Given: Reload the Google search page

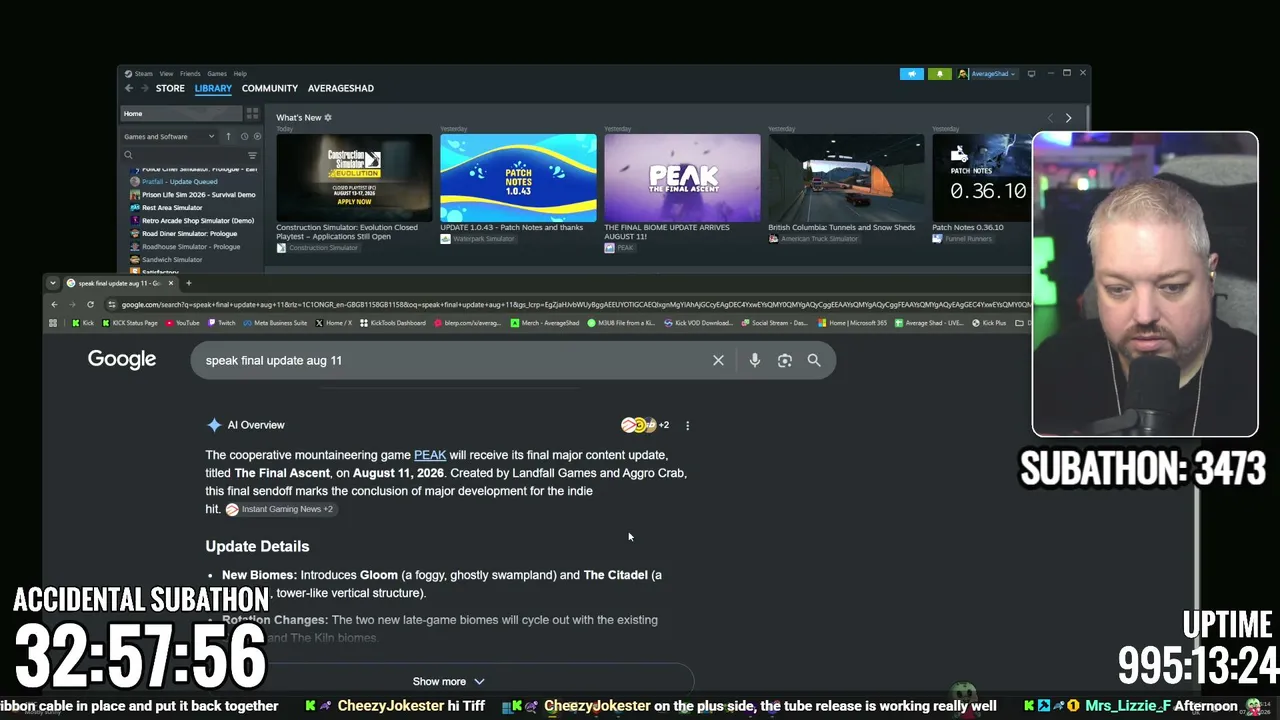Looking at the screenshot, I should 90,304.
